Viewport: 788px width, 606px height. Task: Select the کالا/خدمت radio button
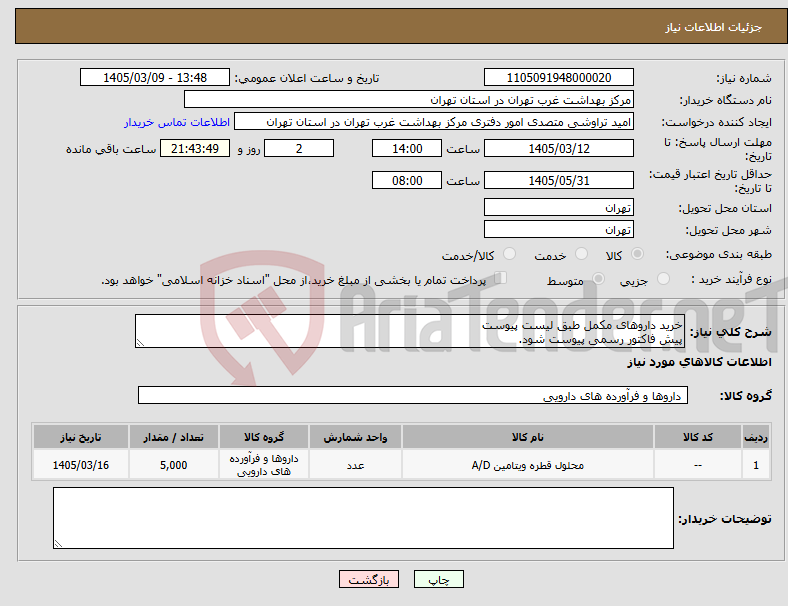pyautogui.click(x=510, y=254)
